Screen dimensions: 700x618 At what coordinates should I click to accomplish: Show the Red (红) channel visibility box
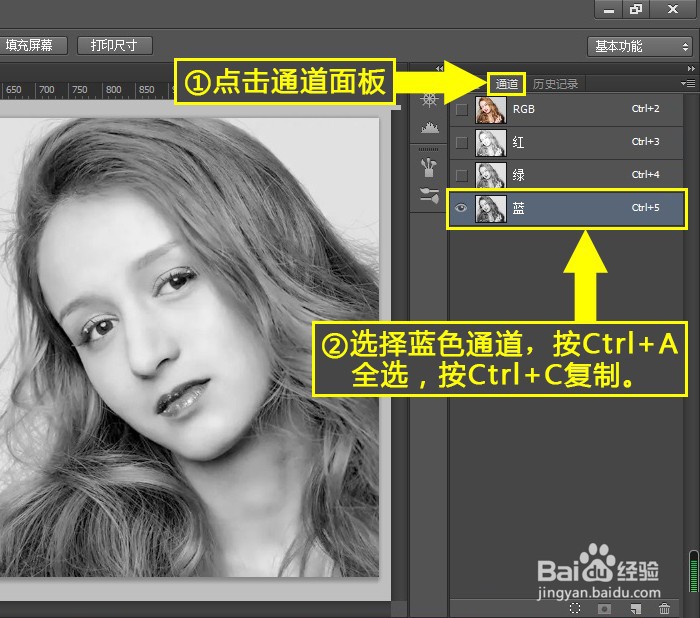click(461, 142)
